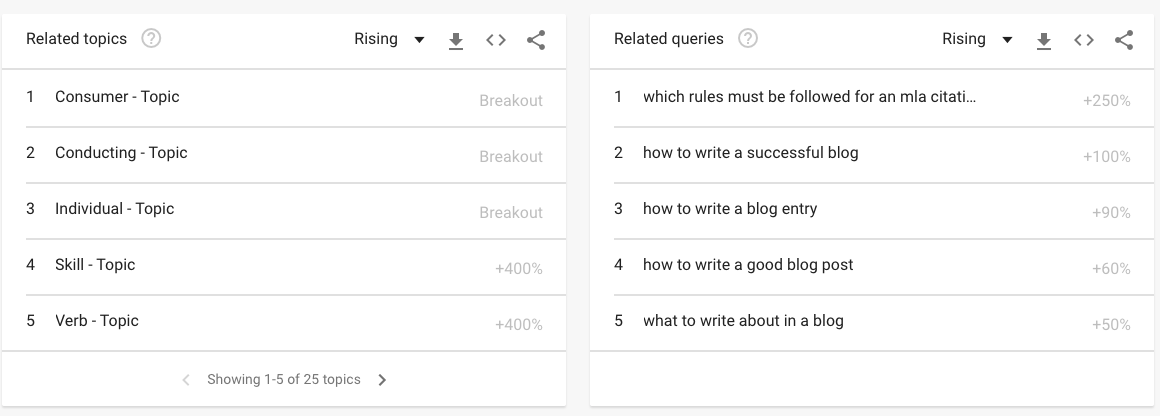Click the Verb - Topic entry
1160x416 pixels.
click(97, 321)
